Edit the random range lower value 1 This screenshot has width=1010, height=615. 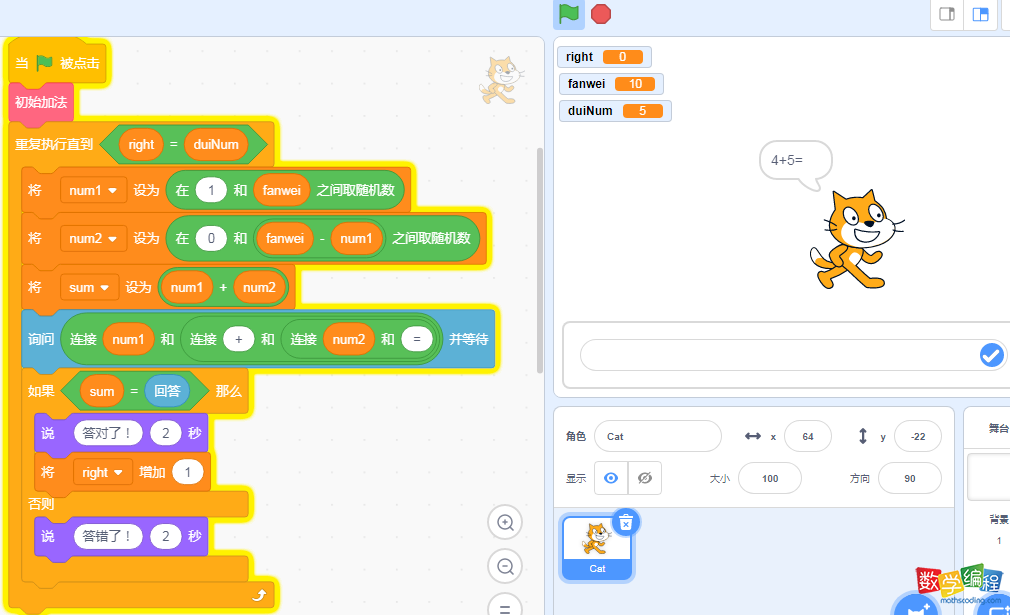click(x=211, y=191)
